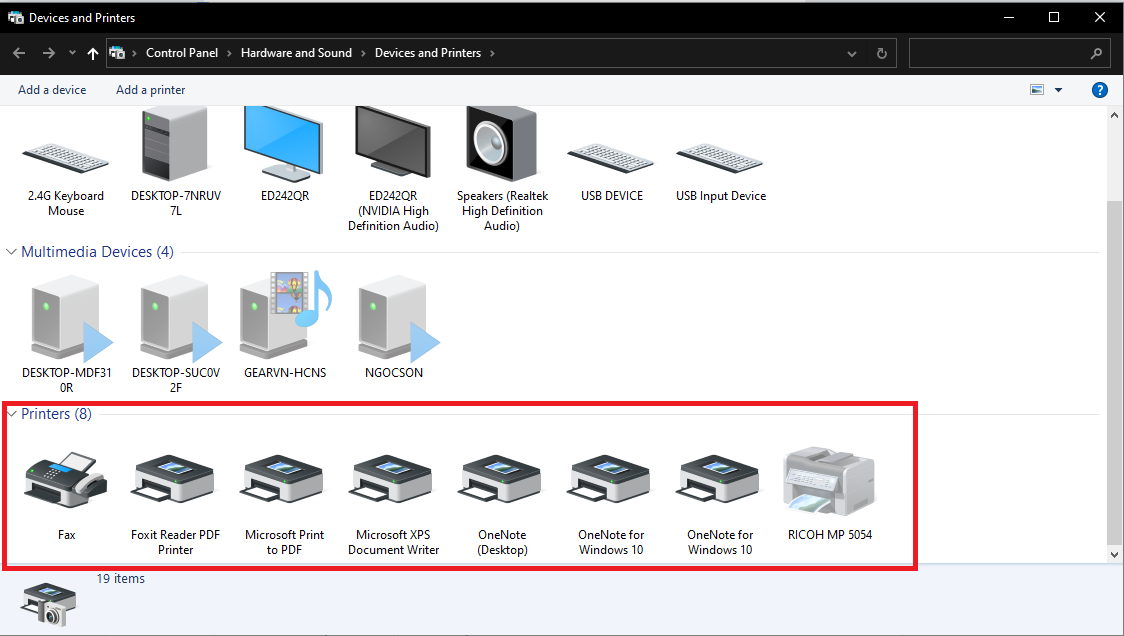Click the details pane printer-camera icon
The height and width of the screenshot is (636, 1124).
point(49,604)
